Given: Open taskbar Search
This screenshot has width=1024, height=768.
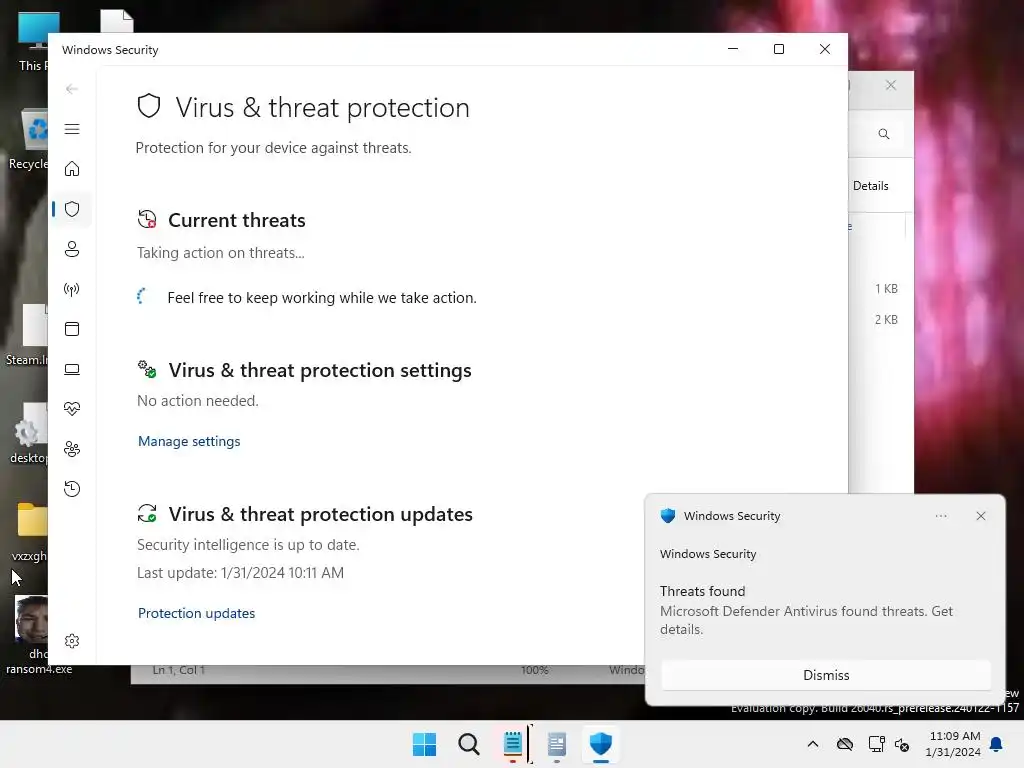Looking at the screenshot, I should point(469,744).
